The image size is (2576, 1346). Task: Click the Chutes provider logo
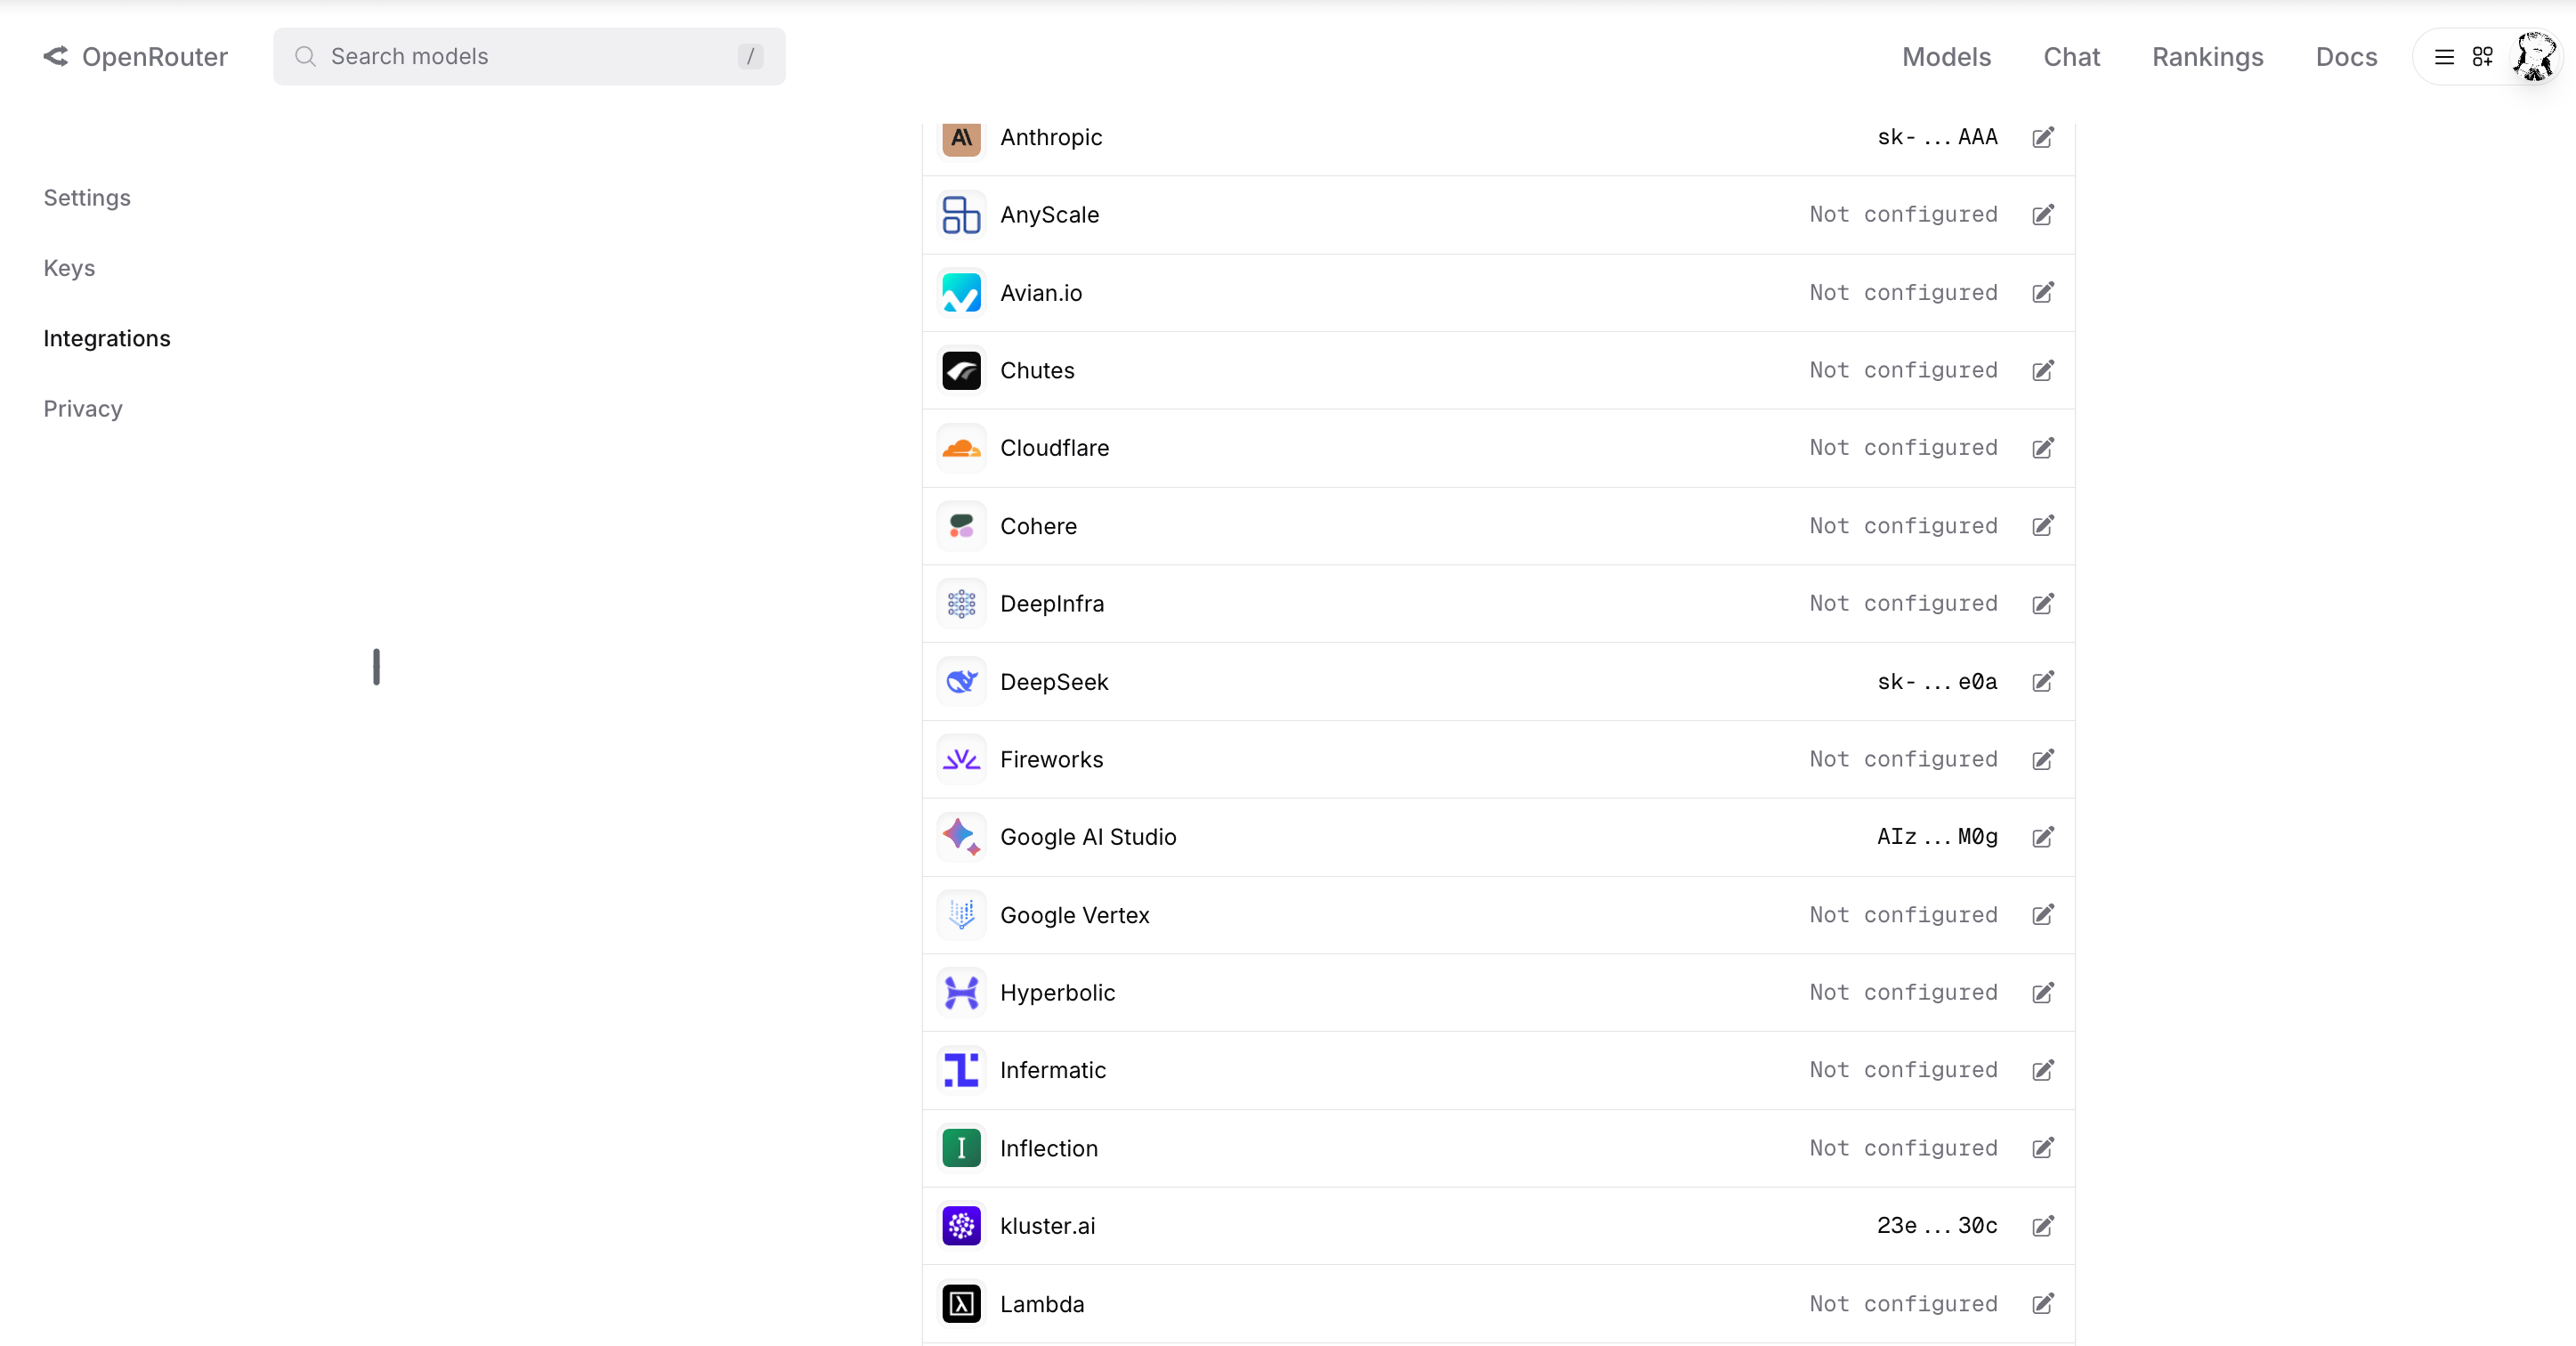click(x=961, y=370)
